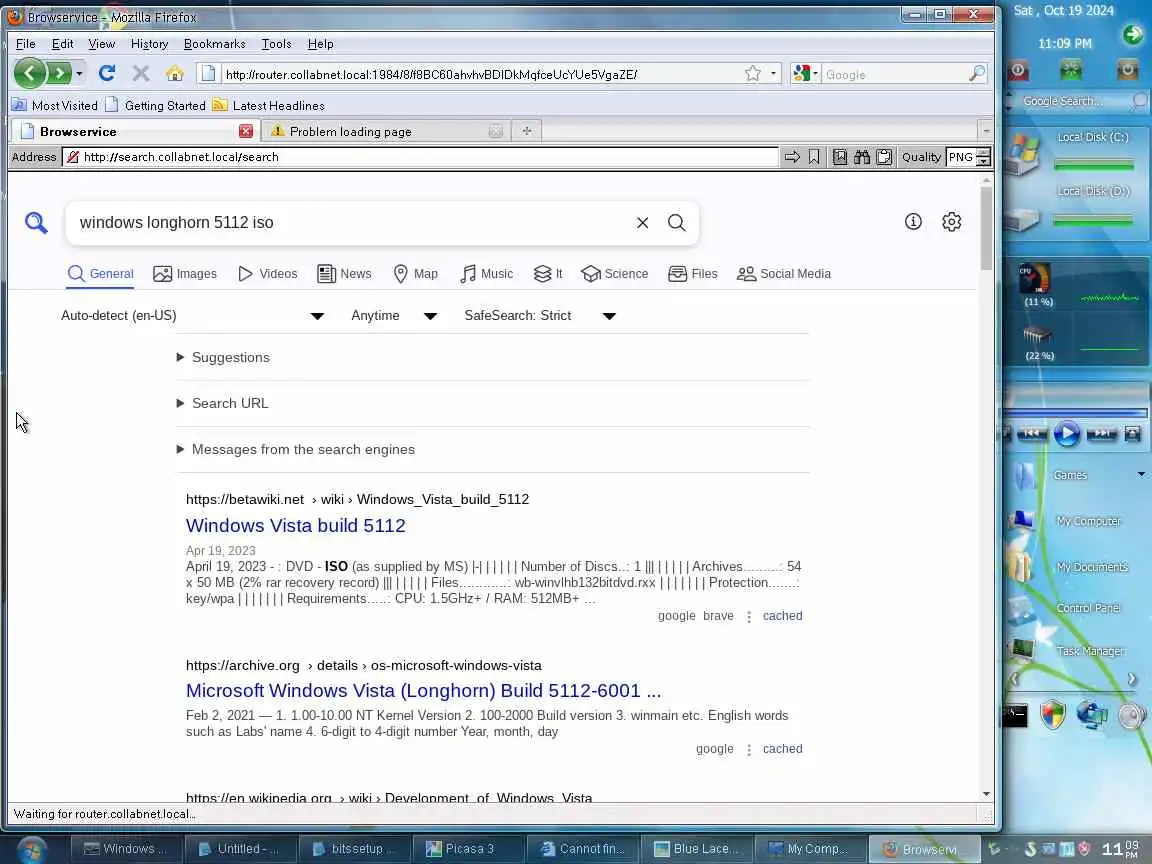Viewport: 1152px width, 864px height.
Task: Open the history dropdown beside forward arrow
Action: (x=79, y=73)
